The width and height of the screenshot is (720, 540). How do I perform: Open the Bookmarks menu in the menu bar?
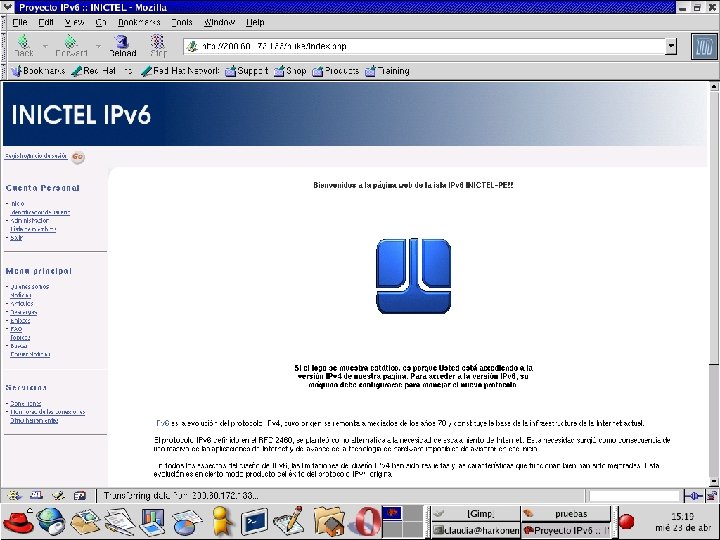[139, 22]
